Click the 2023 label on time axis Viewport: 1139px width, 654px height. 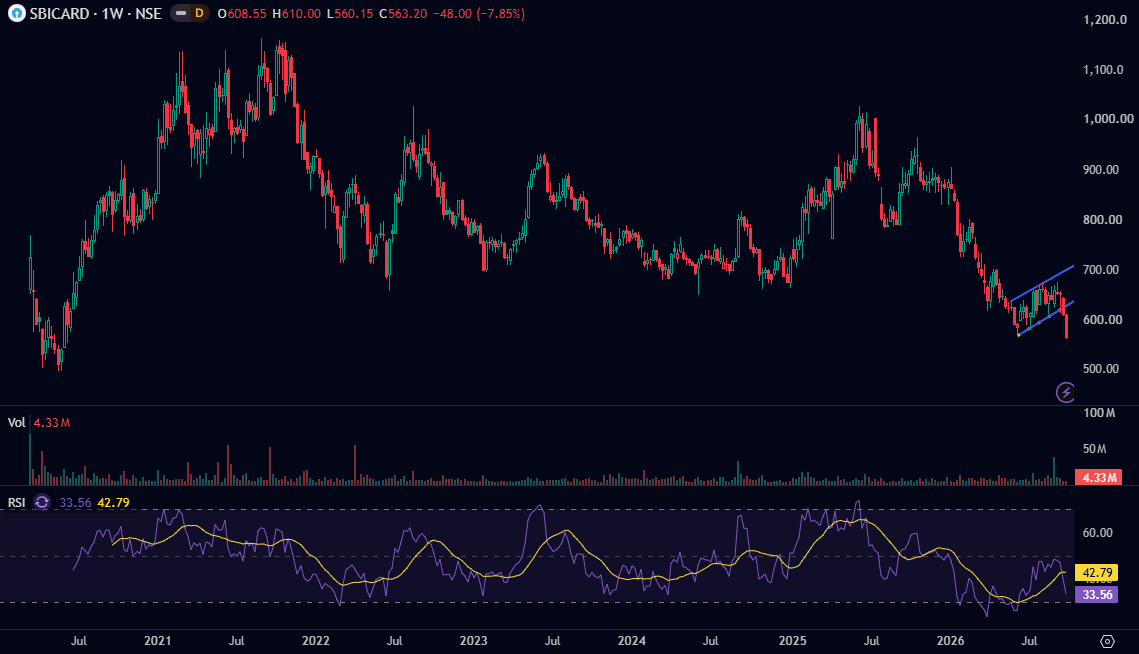click(474, 641)
